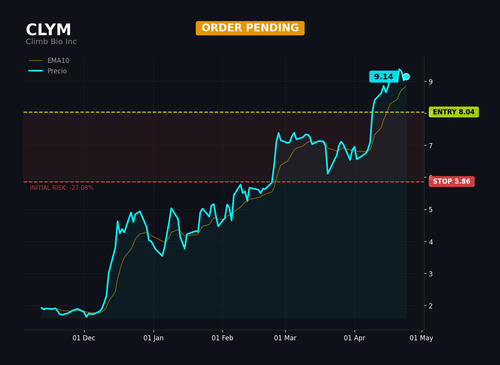Click the 9.14 current price label
This screenshot has height=365, width=500.
(384, 77)
